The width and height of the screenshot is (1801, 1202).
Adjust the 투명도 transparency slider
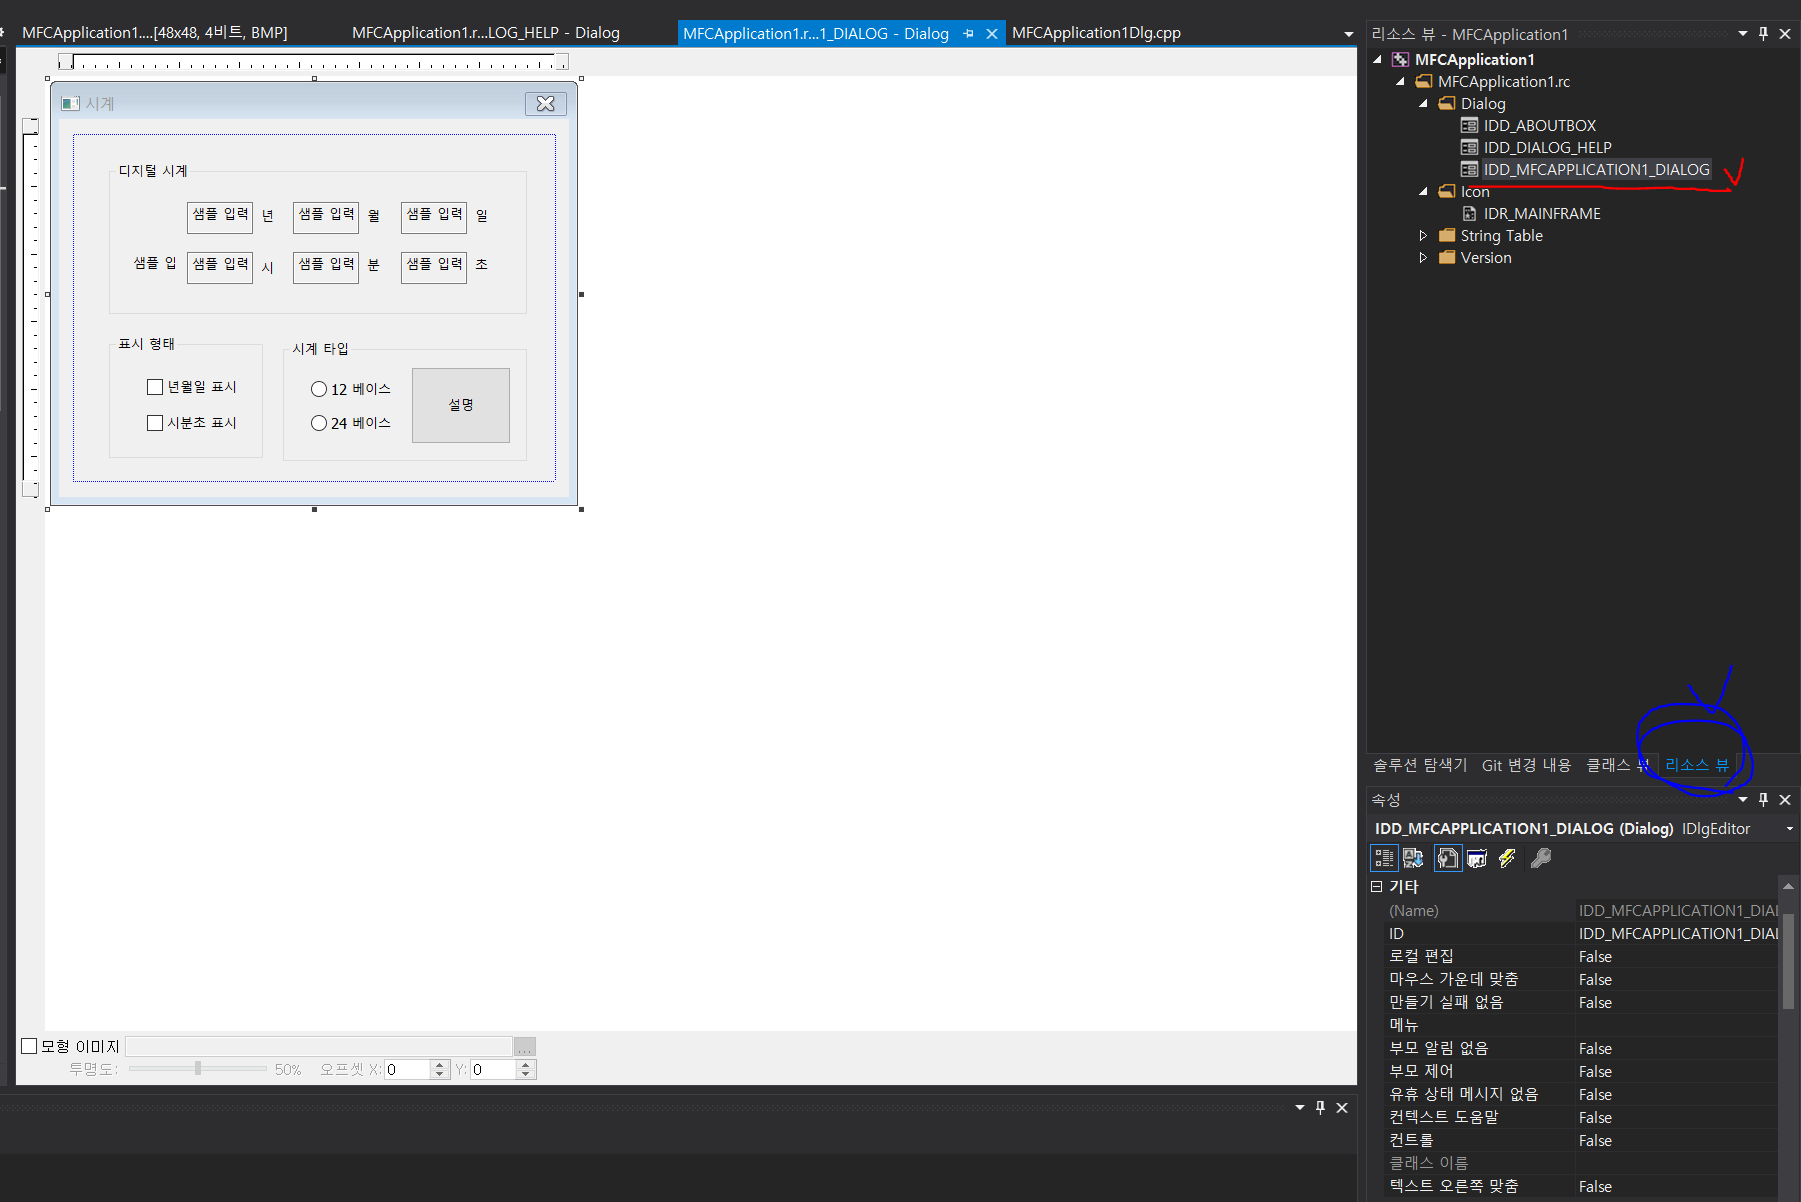198,1069
